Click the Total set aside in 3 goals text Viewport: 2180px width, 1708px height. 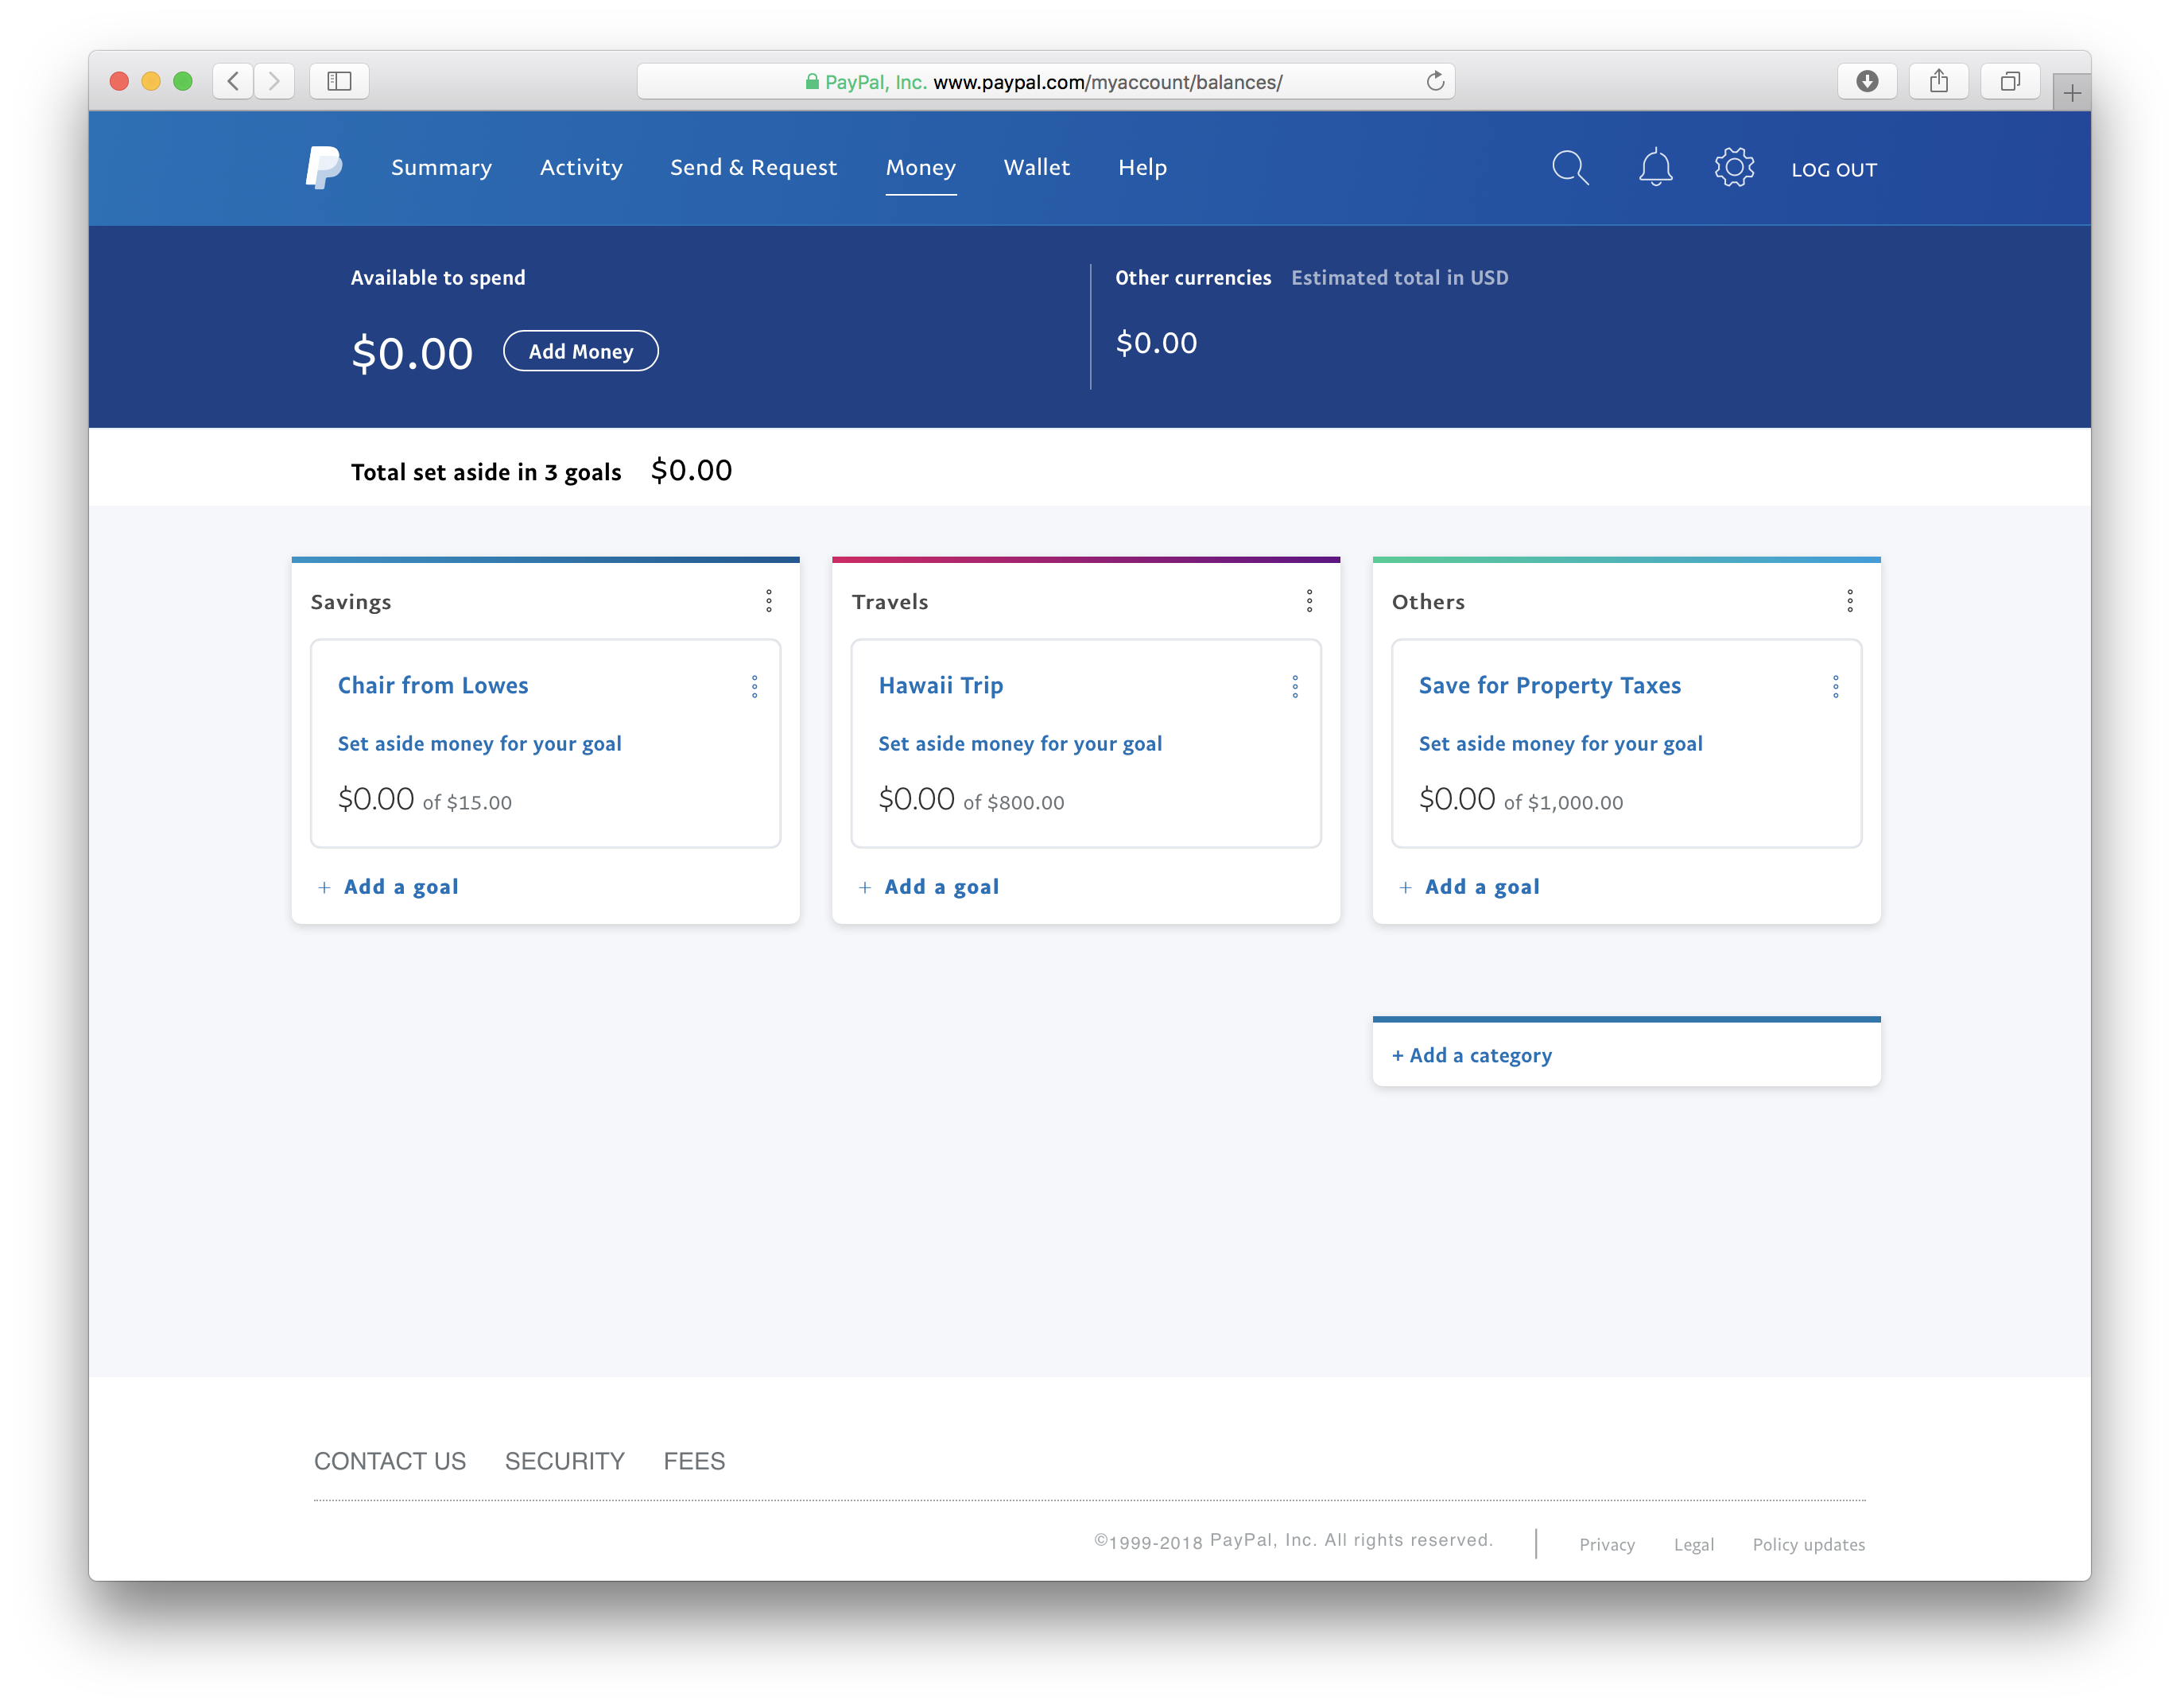point(485,472)
